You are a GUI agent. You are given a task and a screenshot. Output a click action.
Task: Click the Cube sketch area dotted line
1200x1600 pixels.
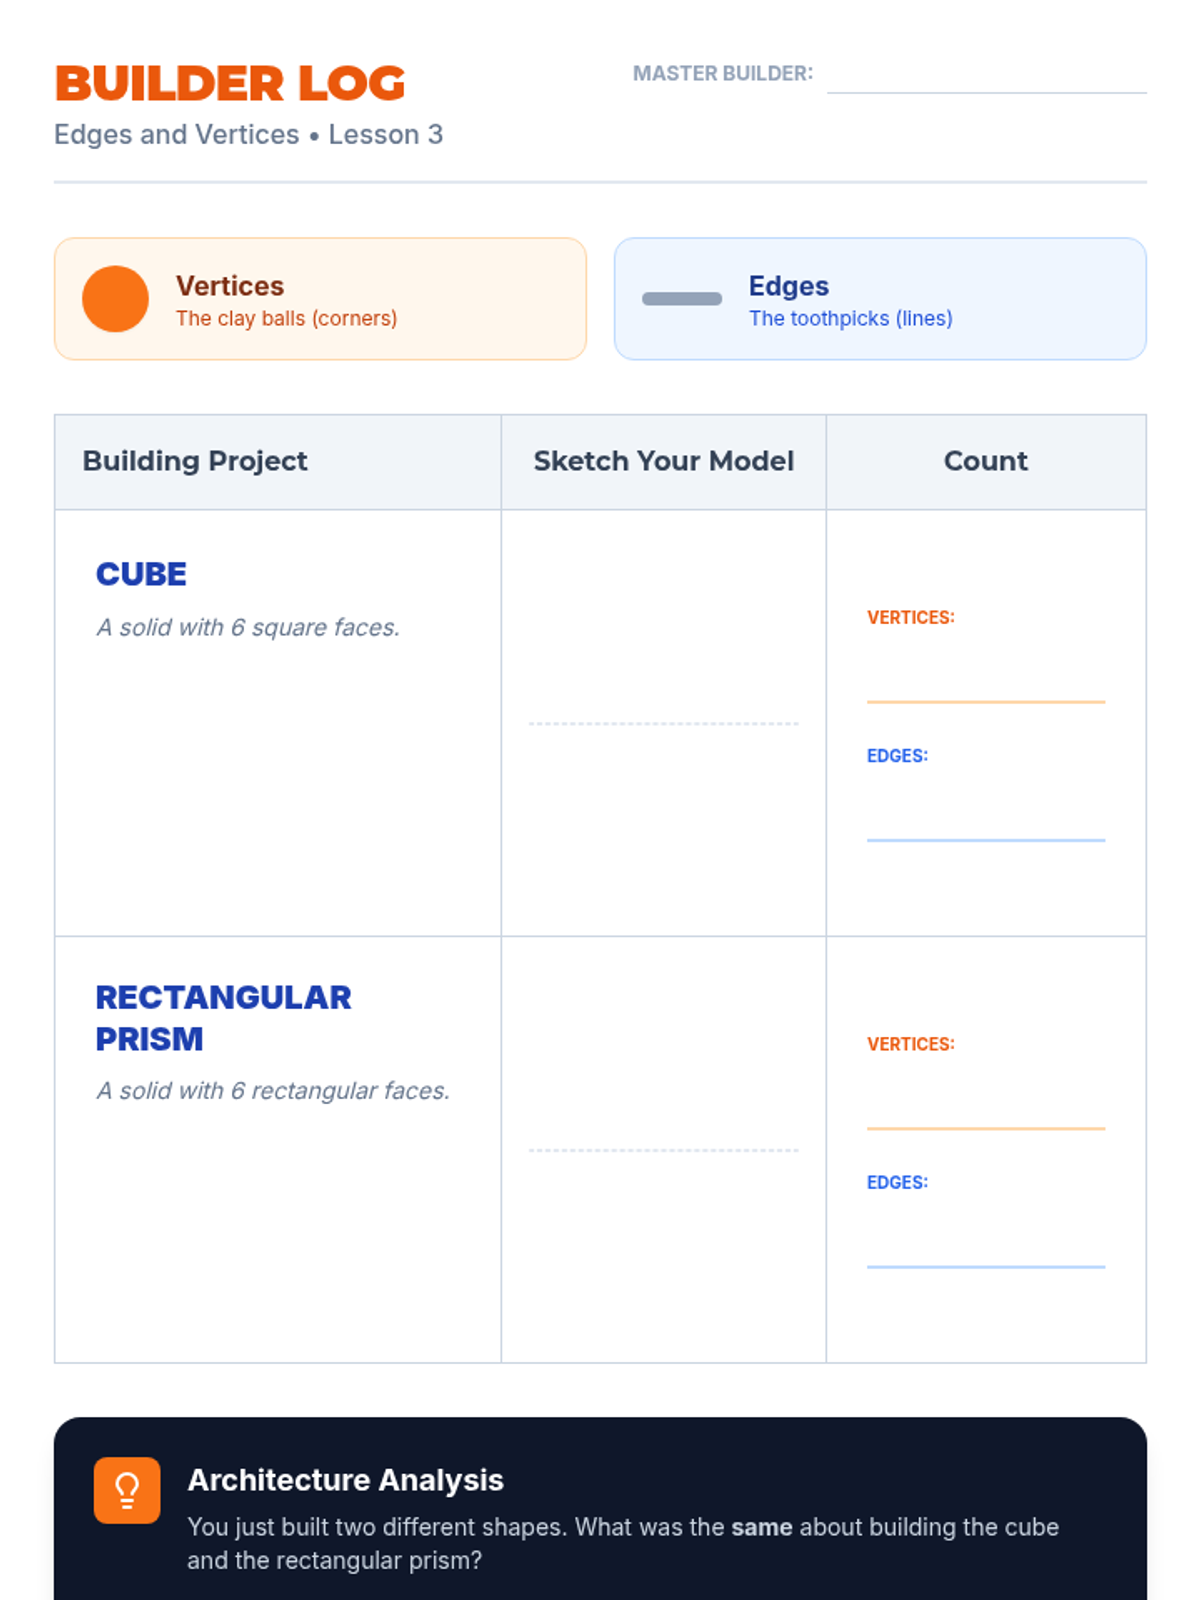663,723
